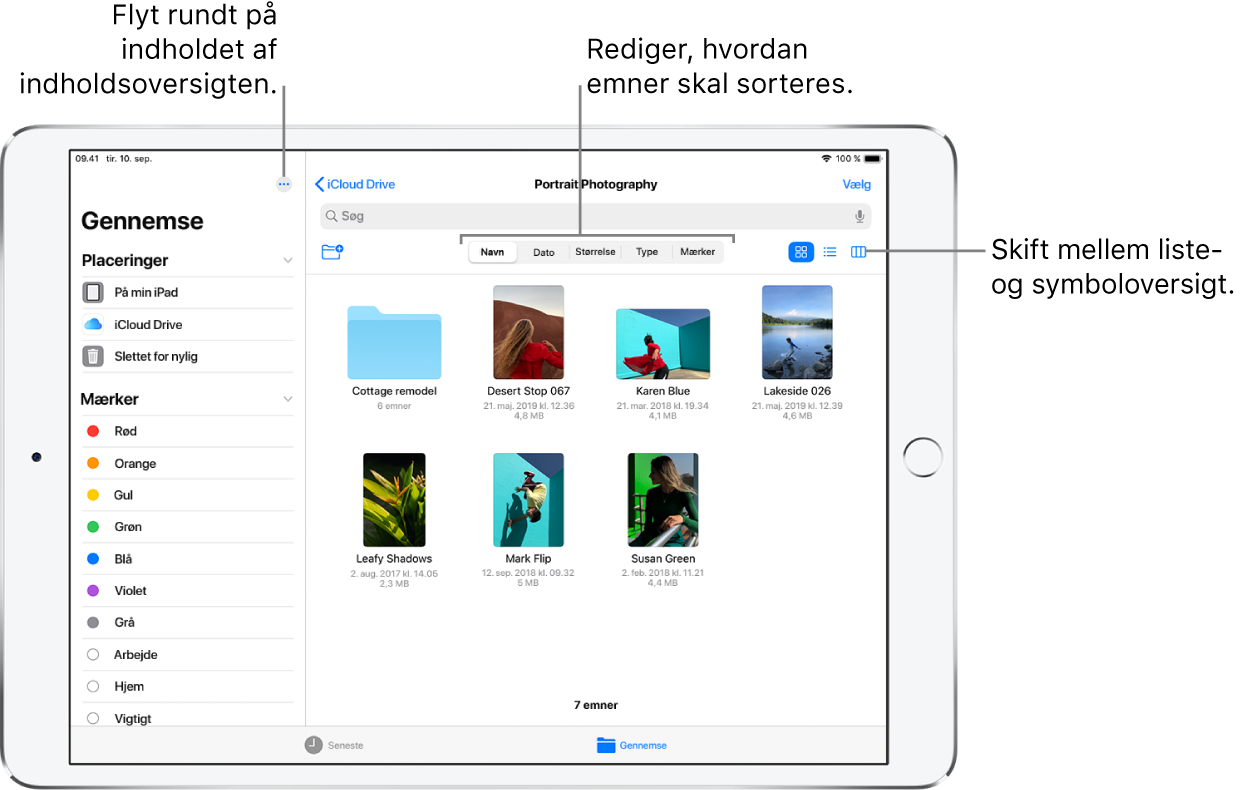
Task: Switch to icon grid view
Action: click(x=801, y=252)
